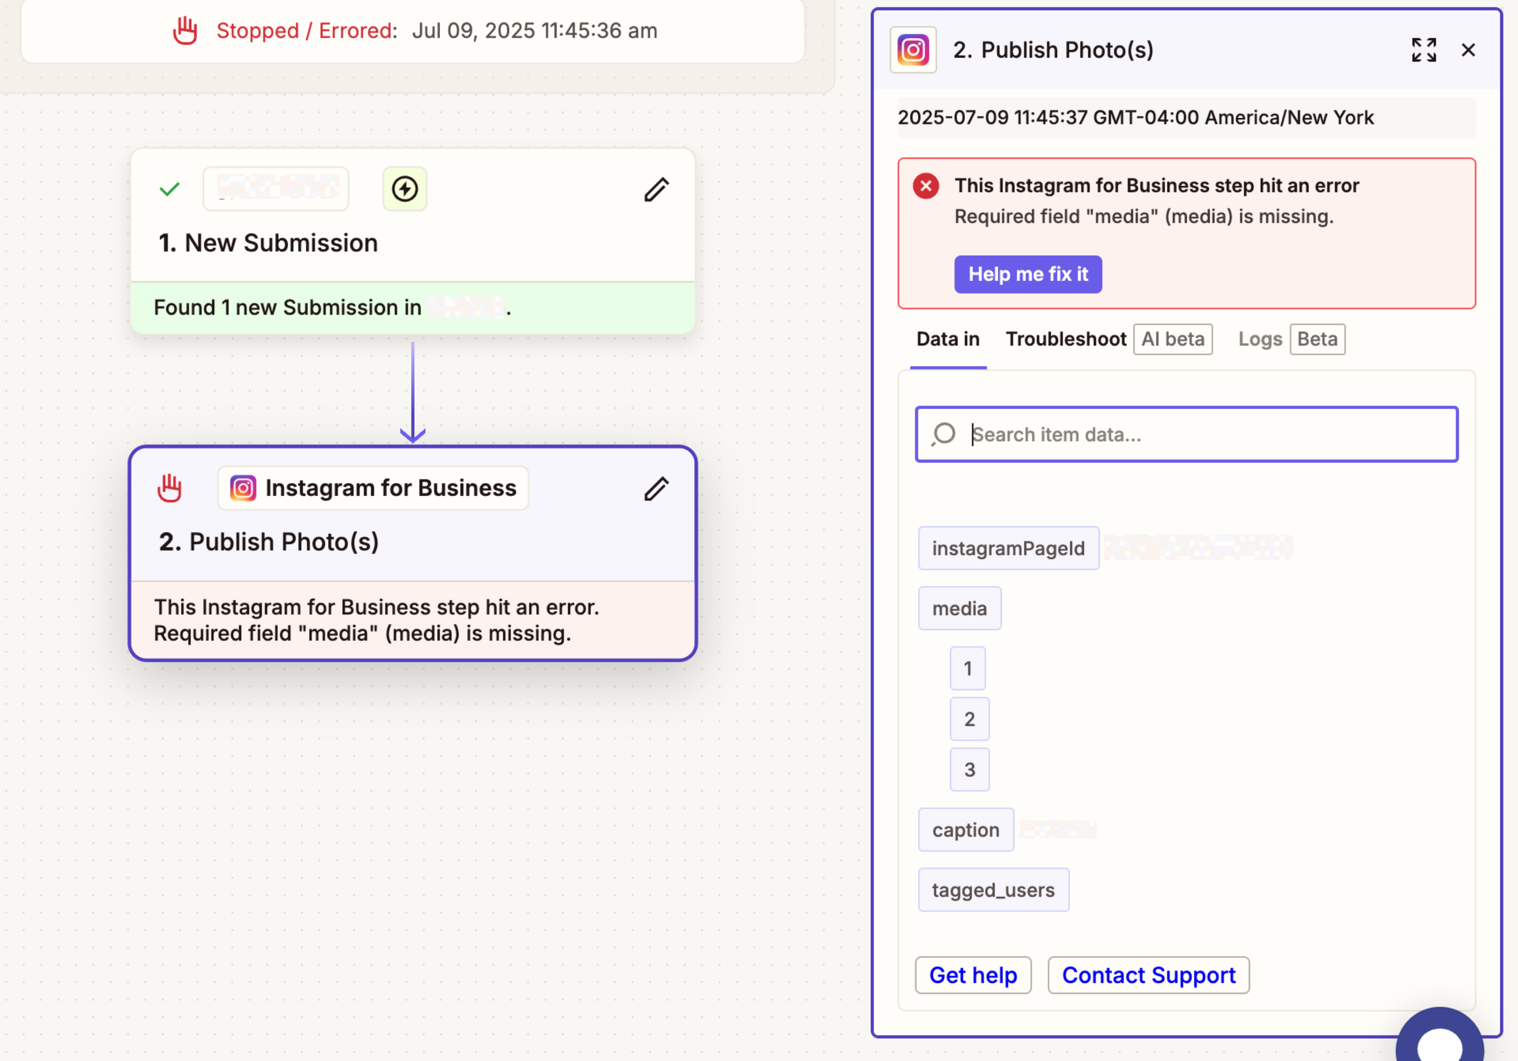Screen dimensions: 1518x1061
Task: Click Required field media missing text in panel
Action: pos(1144,217)
